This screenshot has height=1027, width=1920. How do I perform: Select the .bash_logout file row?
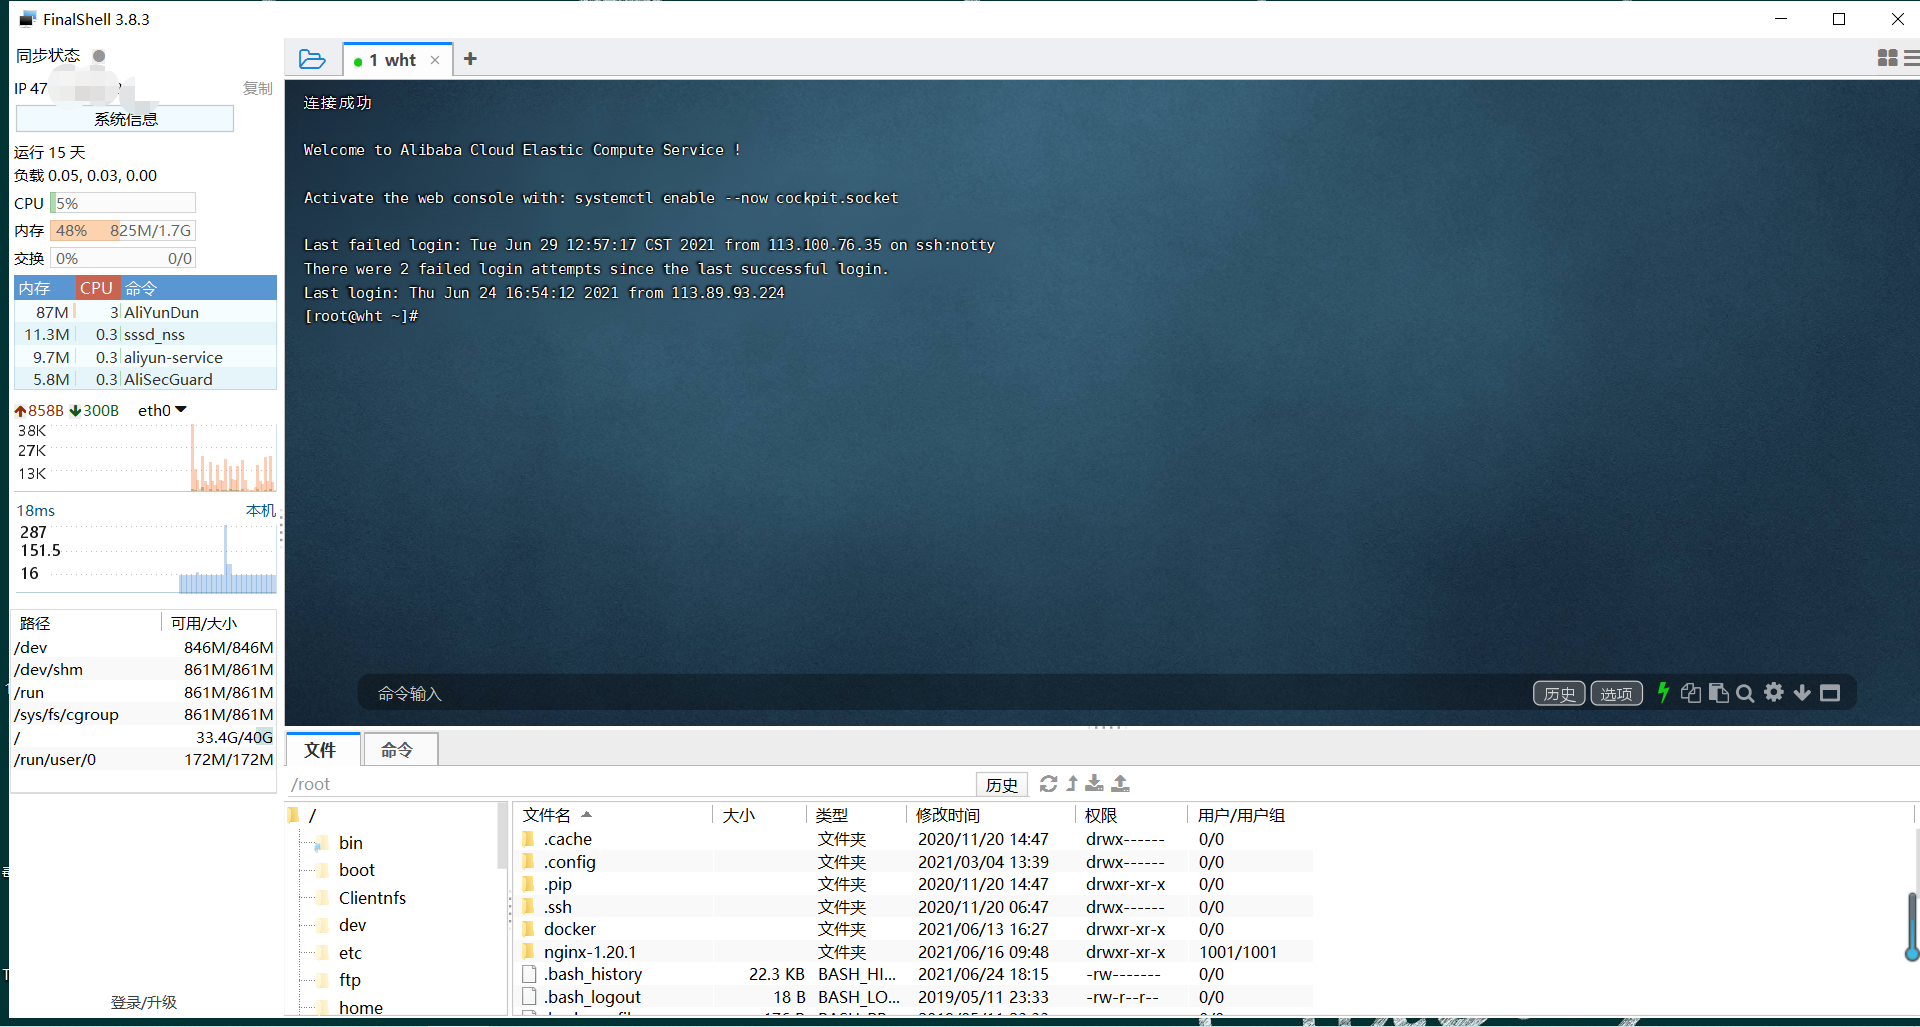coord(915,997)
